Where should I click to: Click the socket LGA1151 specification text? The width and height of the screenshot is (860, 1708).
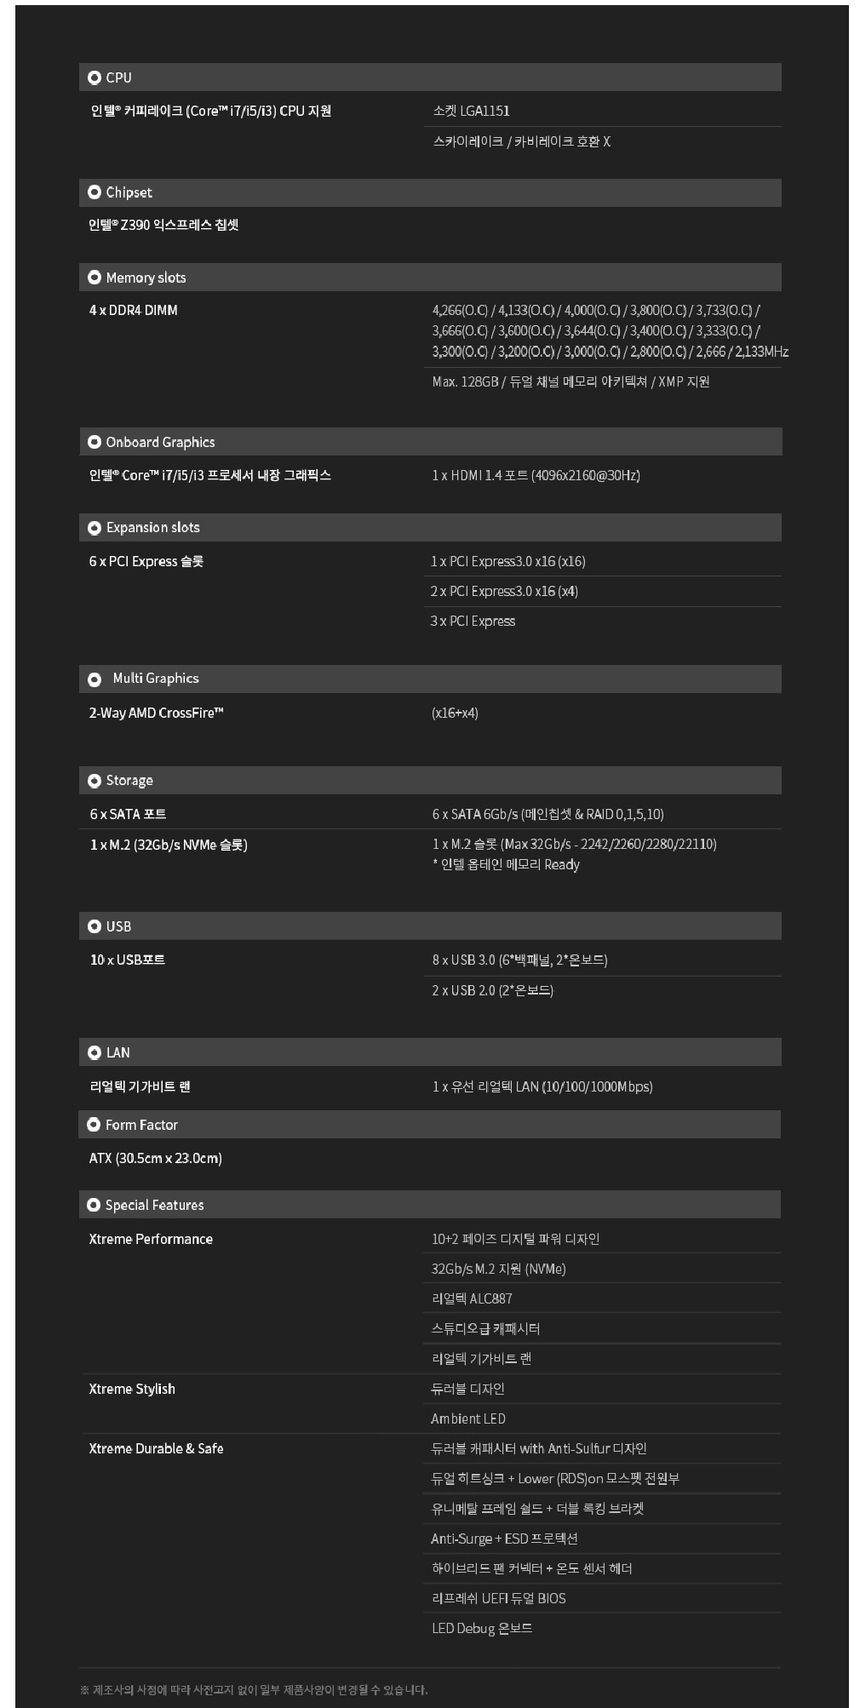click(471, 111)
